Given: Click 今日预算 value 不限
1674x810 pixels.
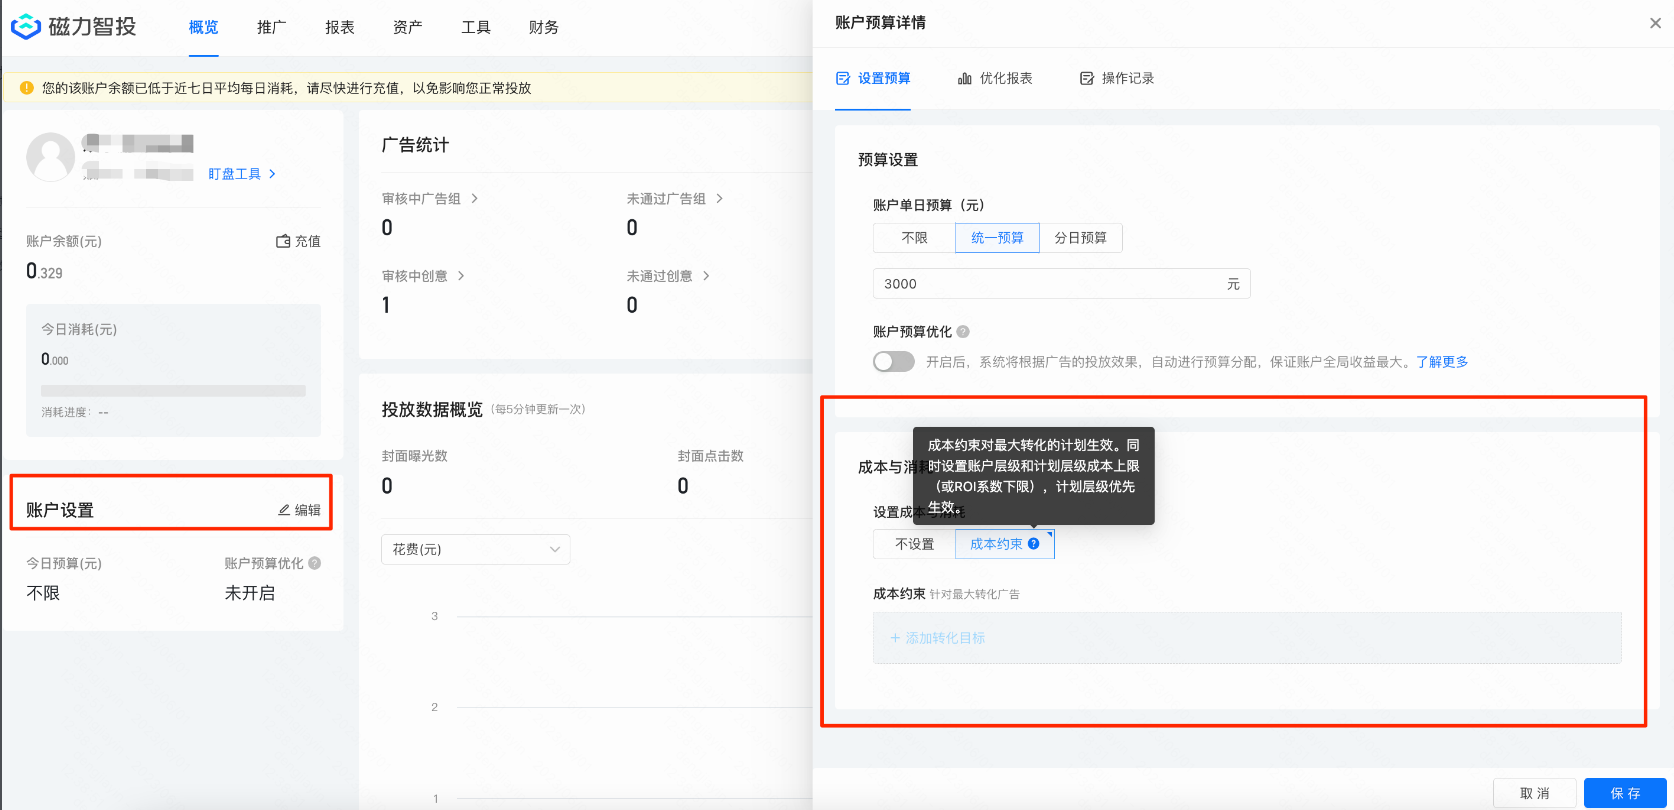Looking at the screenshot, I should click(x=43, y=593).
